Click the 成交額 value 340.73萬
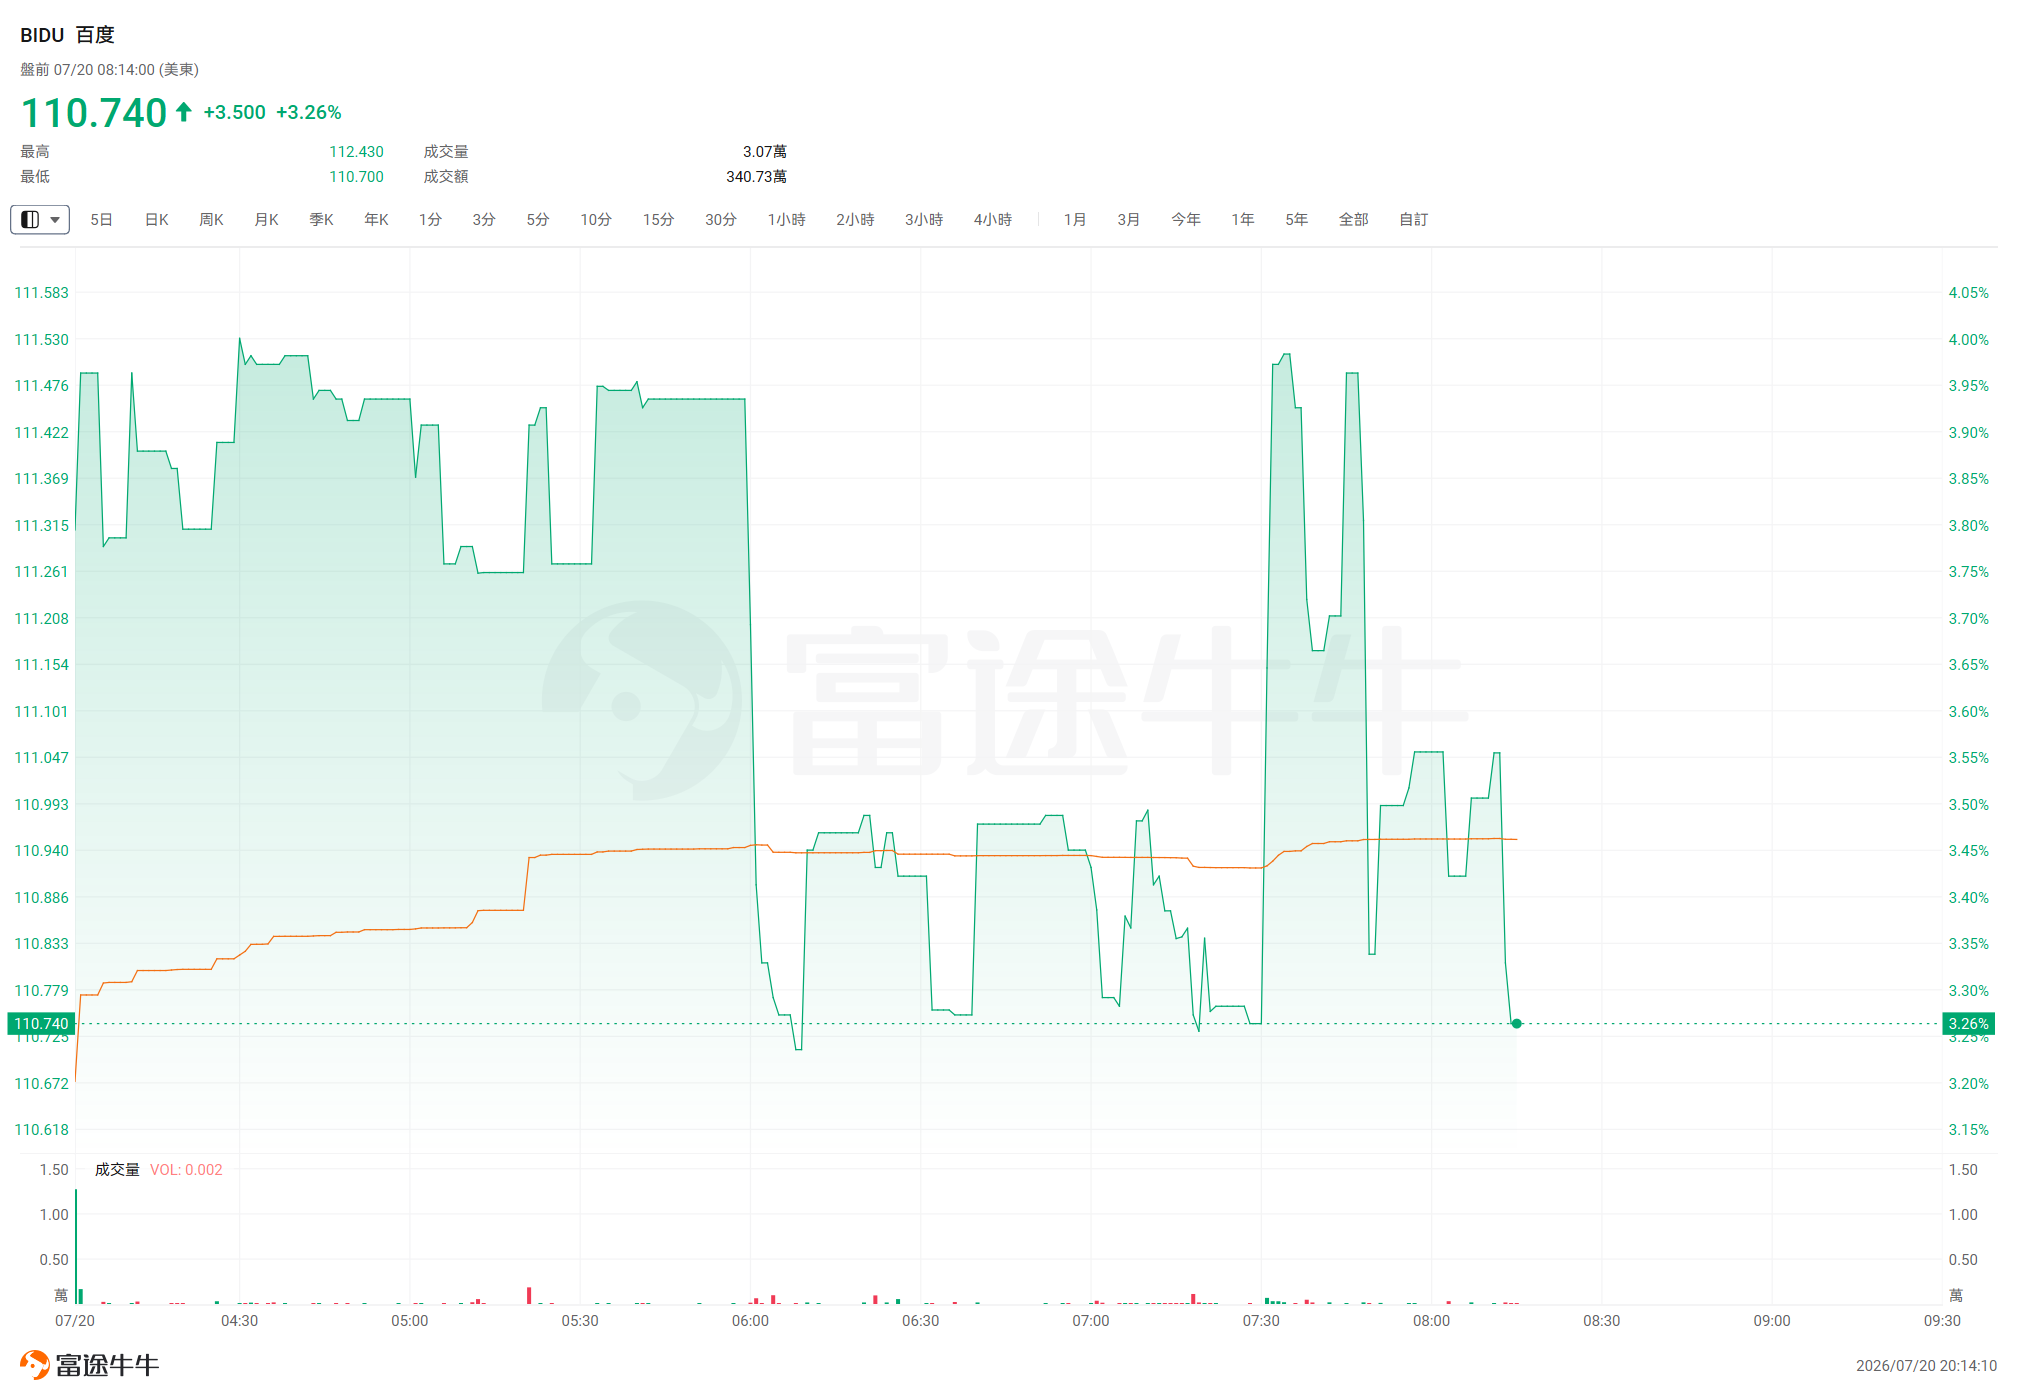 [757, 177]
